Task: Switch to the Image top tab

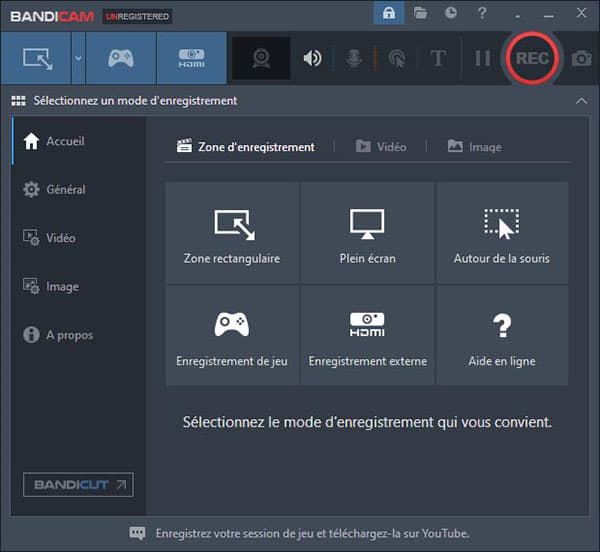Action: tap(474, 147)
